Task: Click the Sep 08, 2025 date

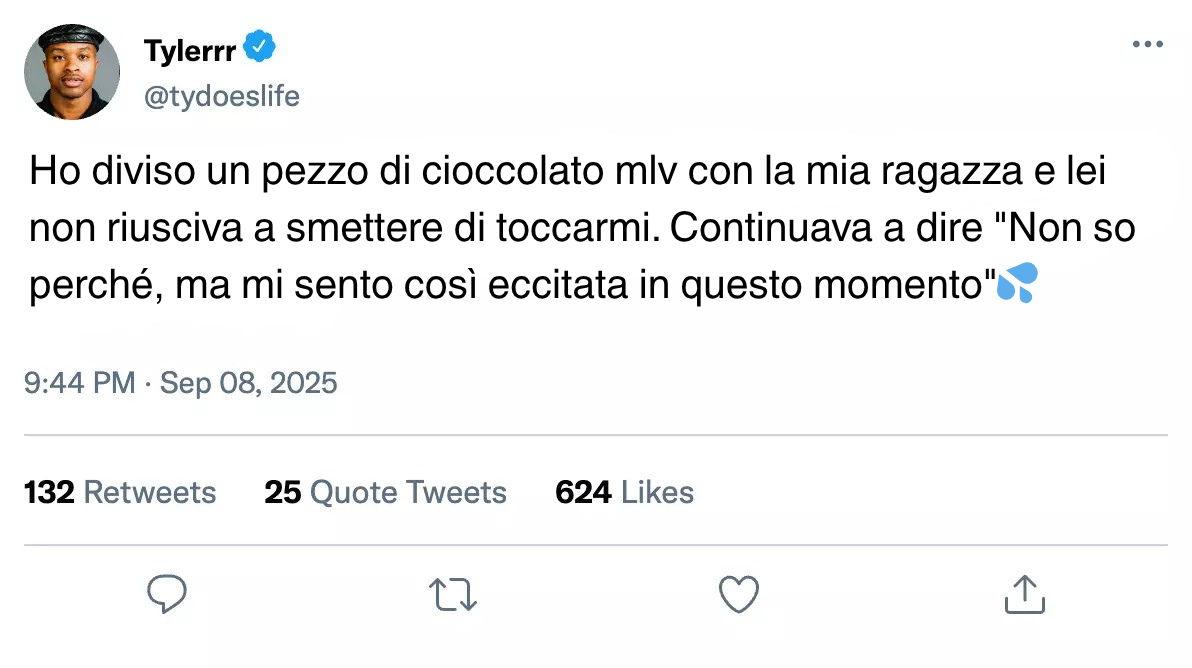Action: [x=249, y=383]
